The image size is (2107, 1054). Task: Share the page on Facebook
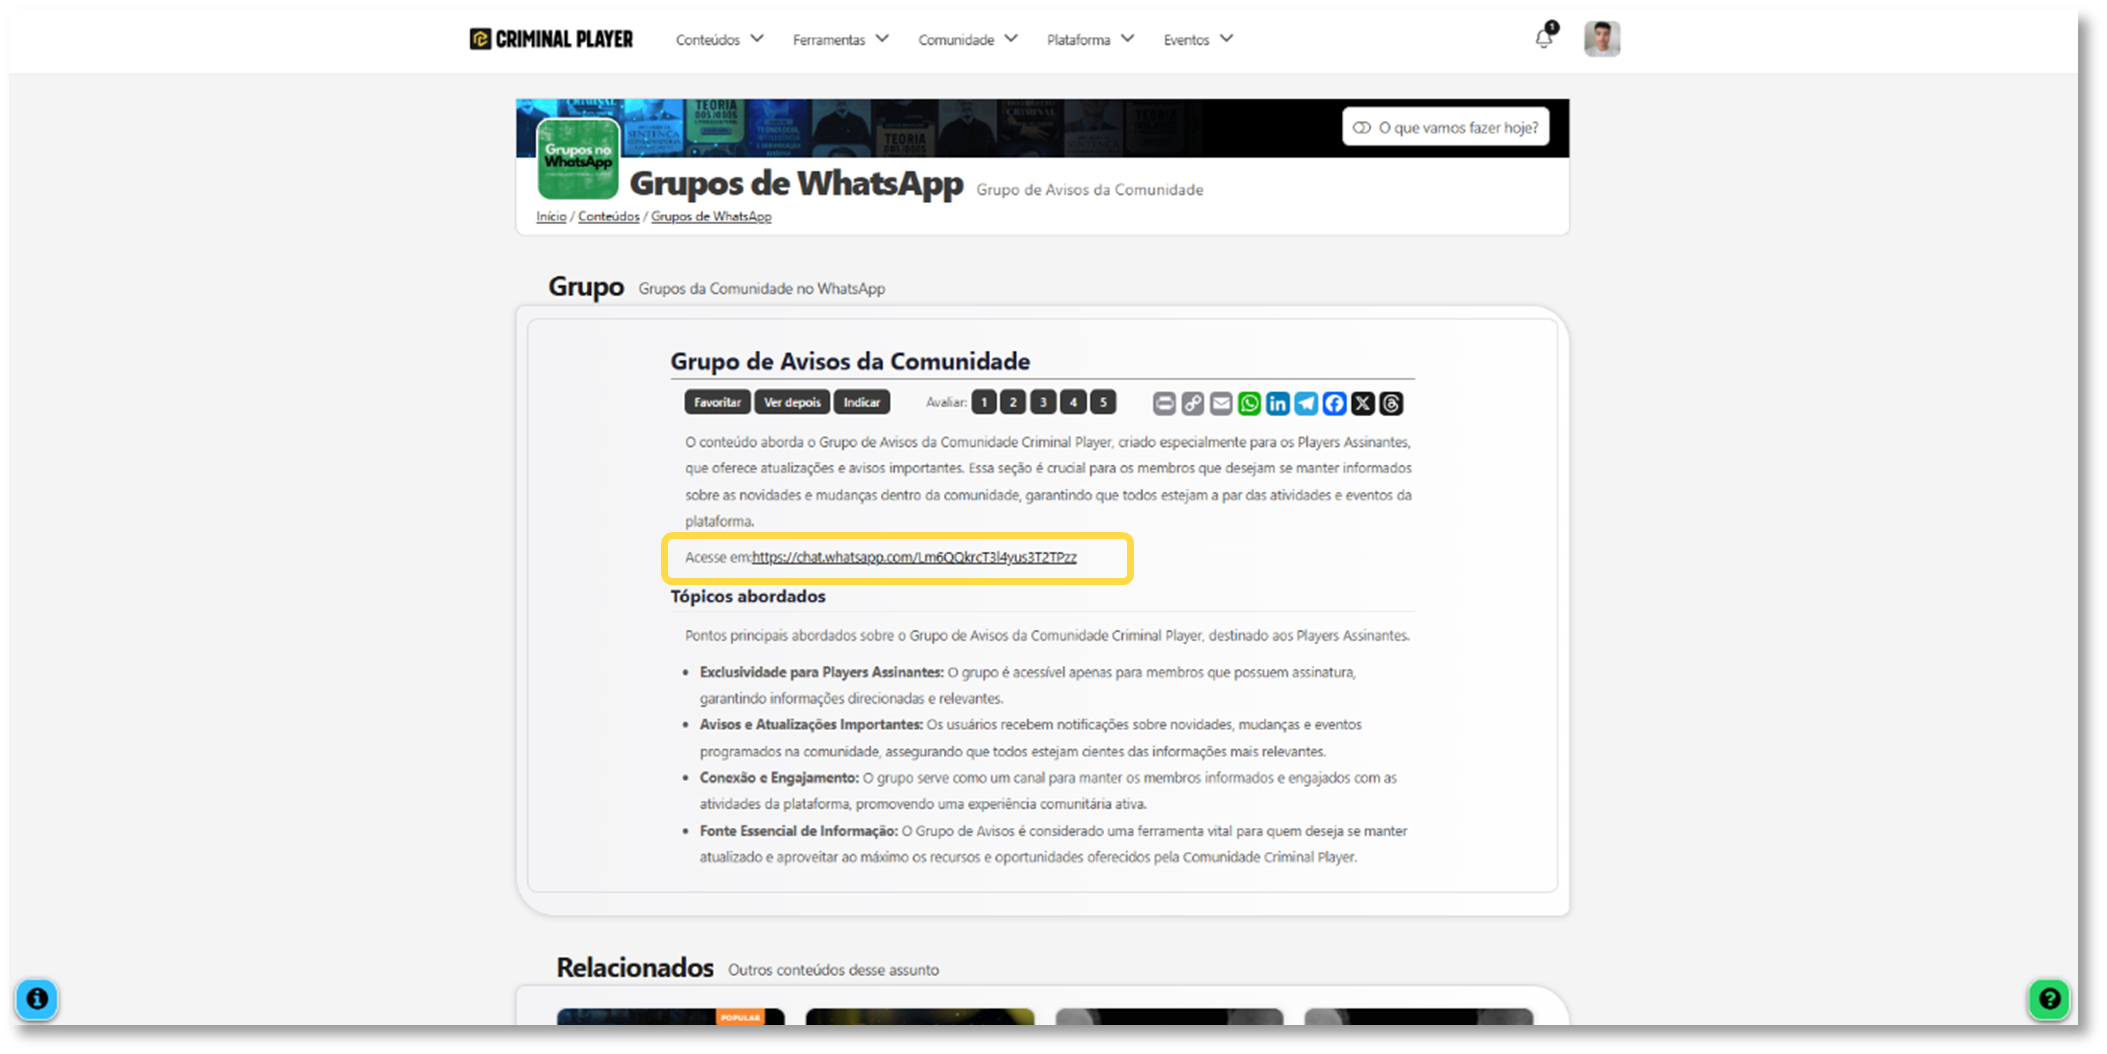click(1334, 403)
